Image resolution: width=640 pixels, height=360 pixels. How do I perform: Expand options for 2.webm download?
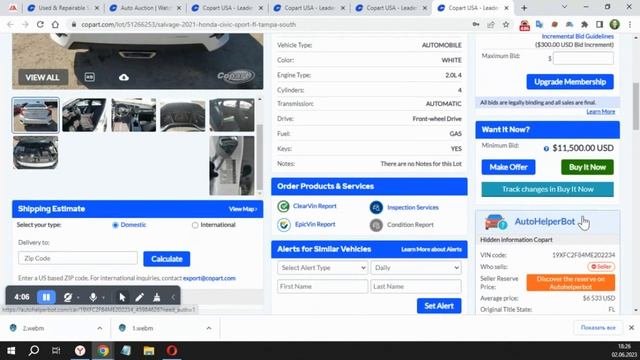[100, 328]
